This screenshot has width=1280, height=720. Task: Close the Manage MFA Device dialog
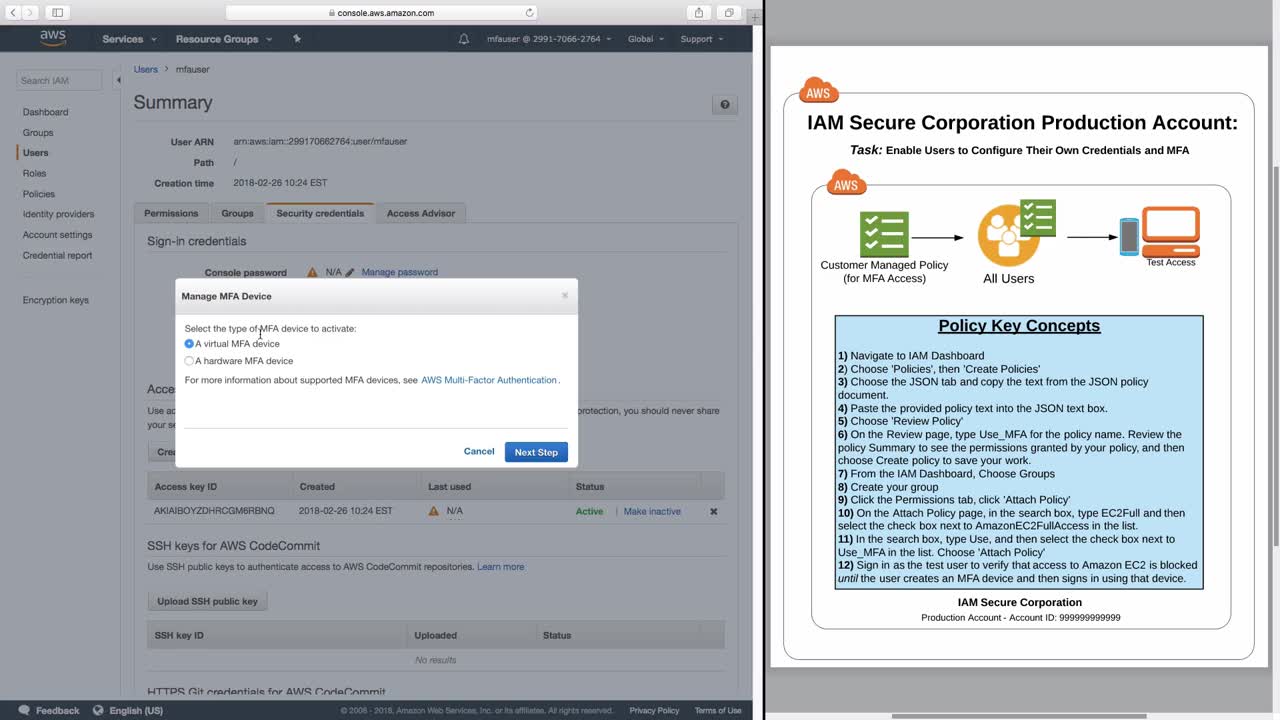click(565, 295)
